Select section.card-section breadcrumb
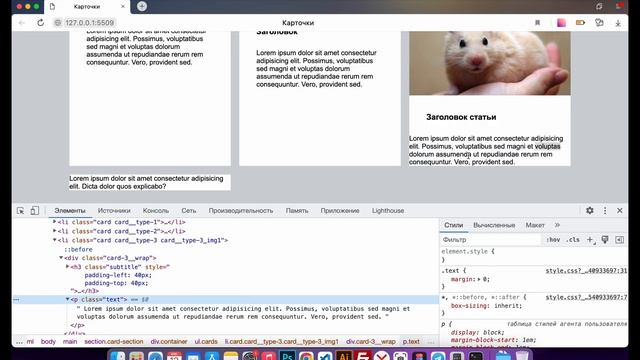The image size is (640, 360). click(x=113, y=341)
